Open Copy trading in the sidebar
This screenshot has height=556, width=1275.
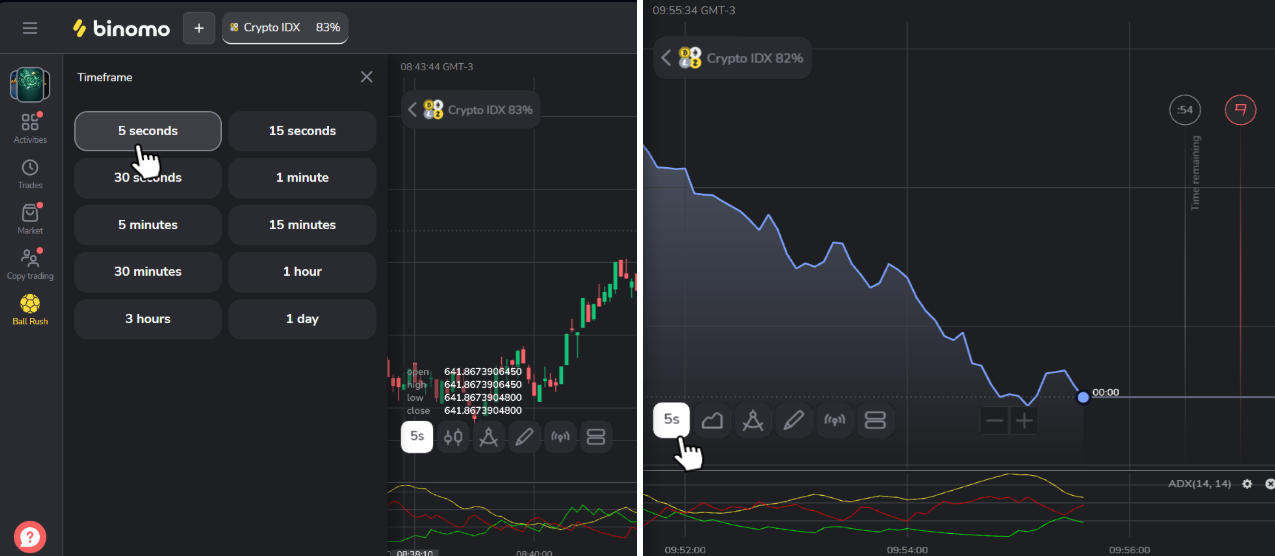tap(30, 264)
